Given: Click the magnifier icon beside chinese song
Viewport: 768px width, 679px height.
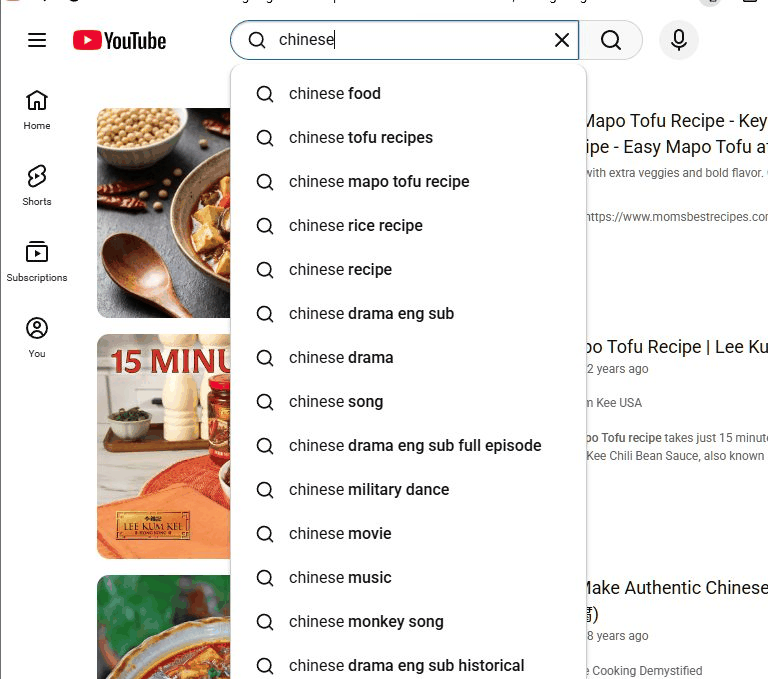Looking at the screenshot, I should (265, 402).
